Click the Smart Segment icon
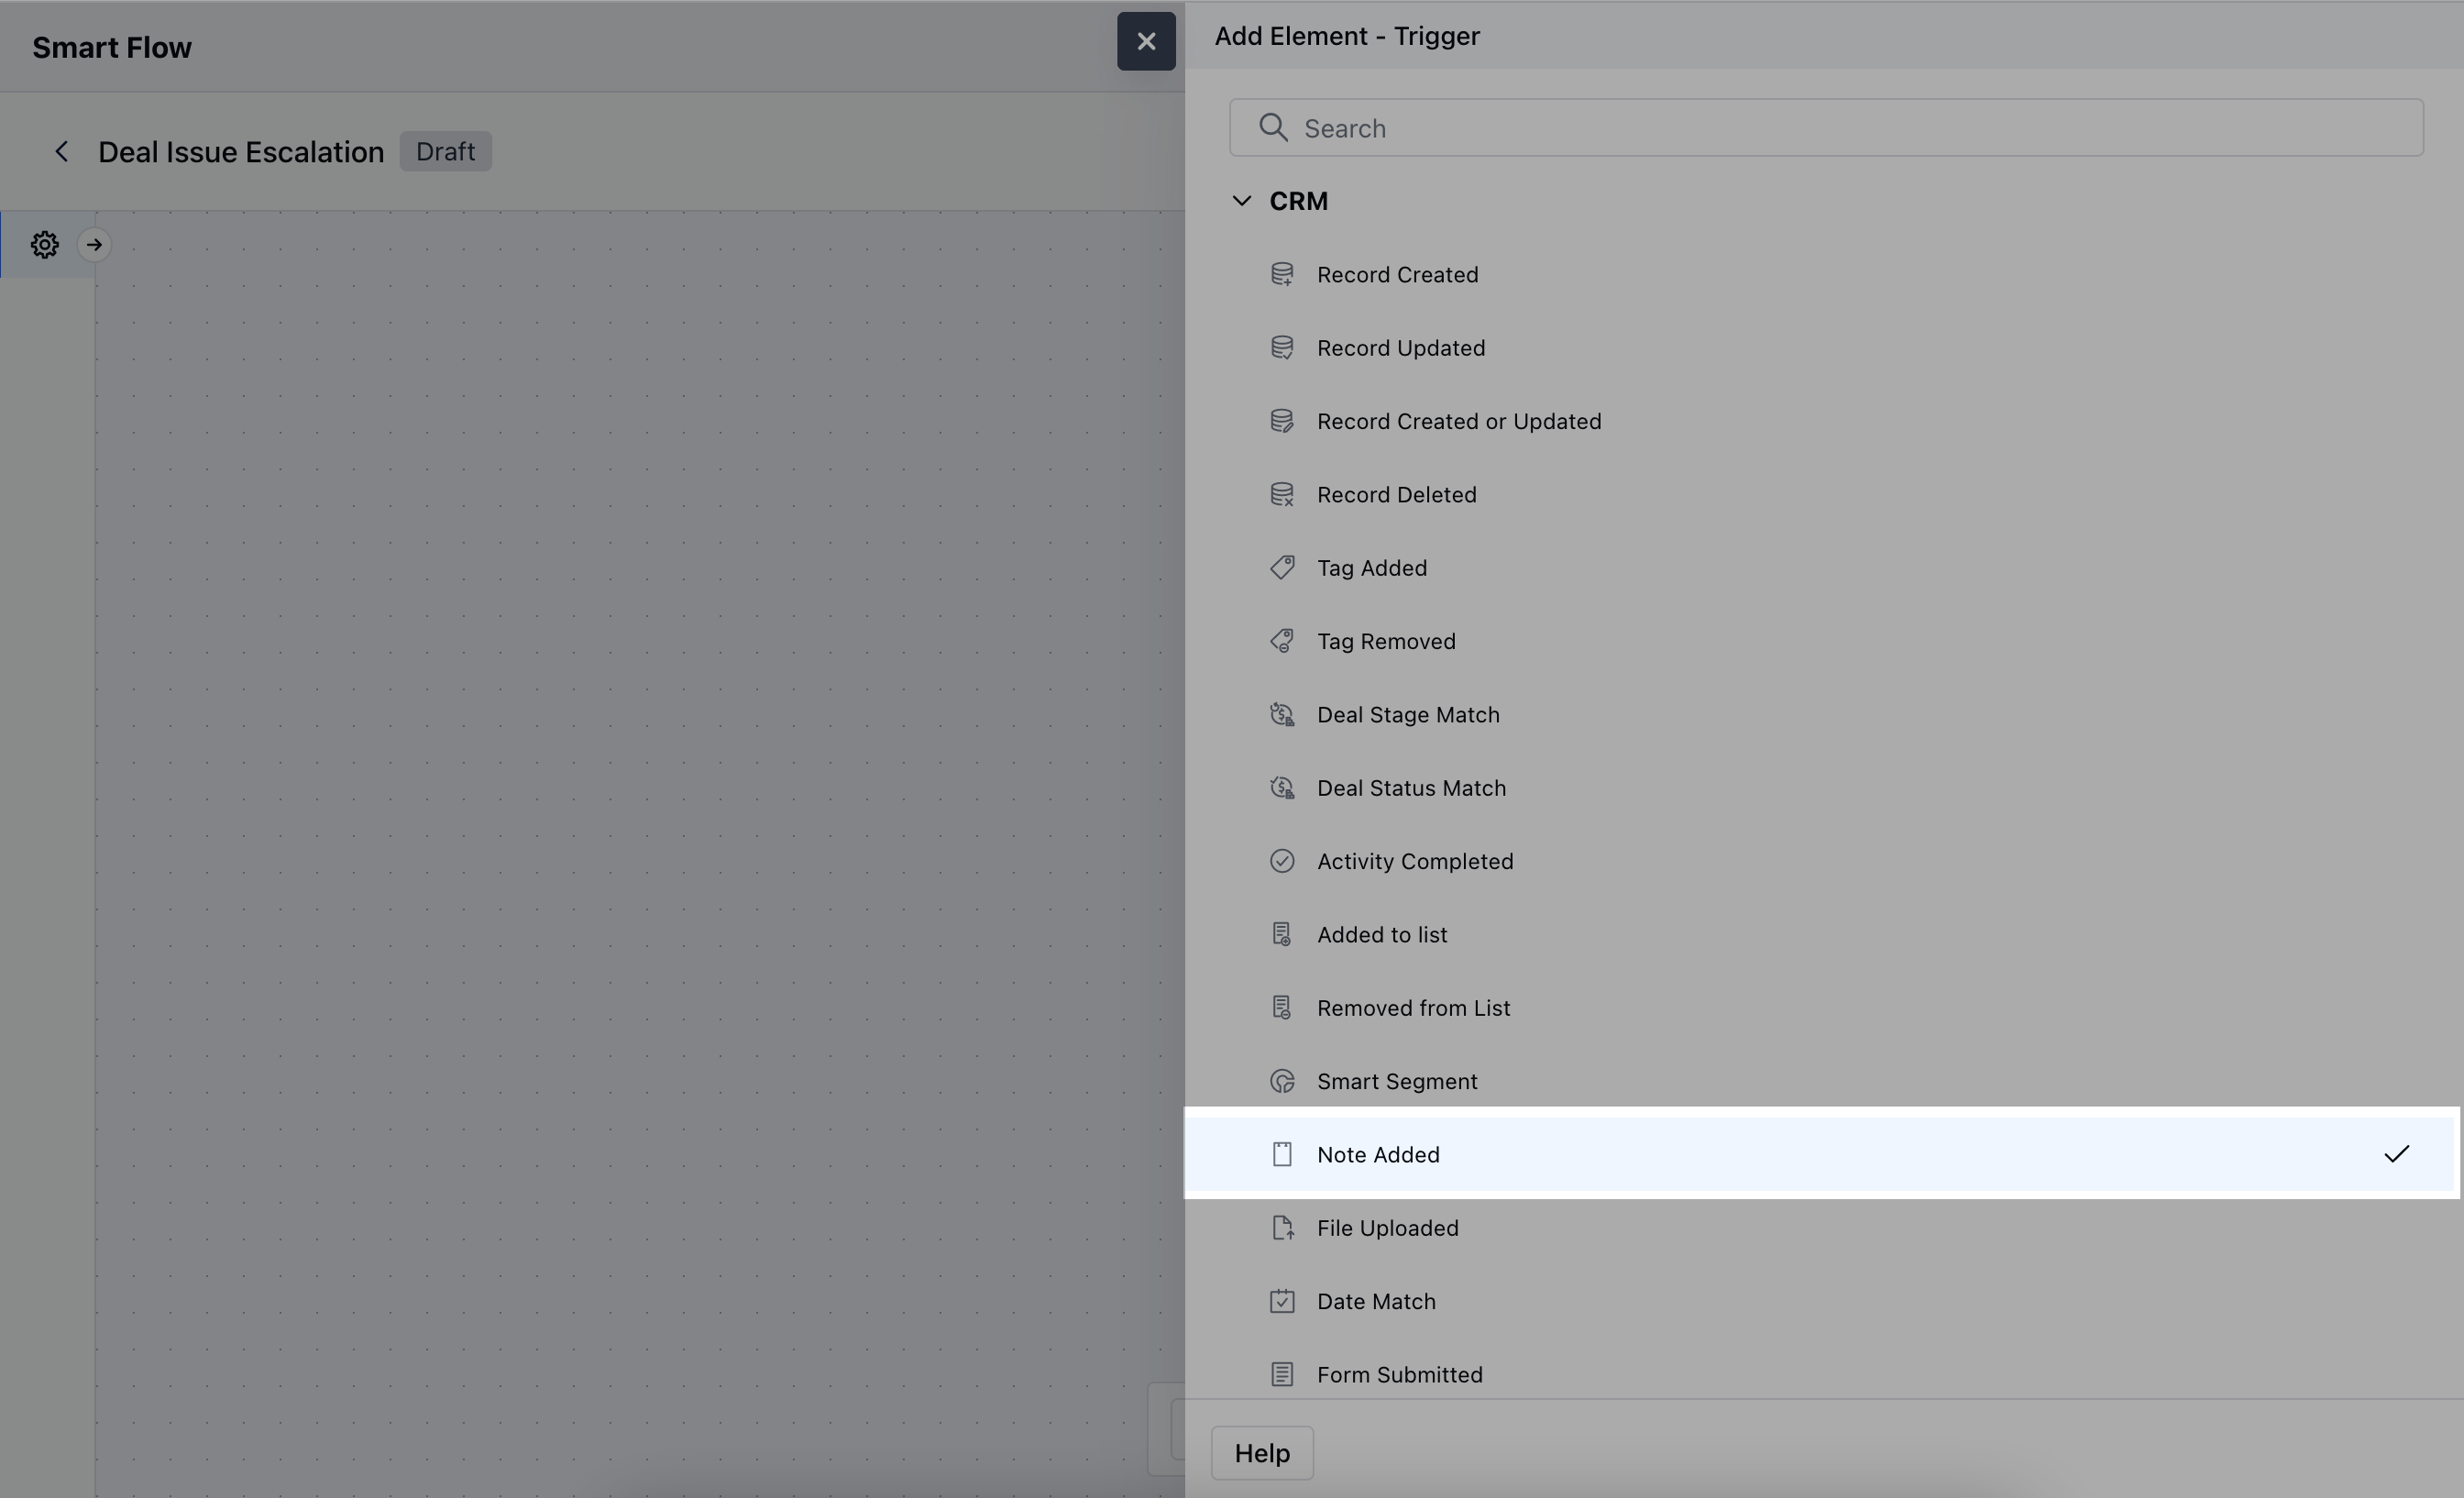2464x1498 pixels. pyautogui.click(x=1282, y=1081)
